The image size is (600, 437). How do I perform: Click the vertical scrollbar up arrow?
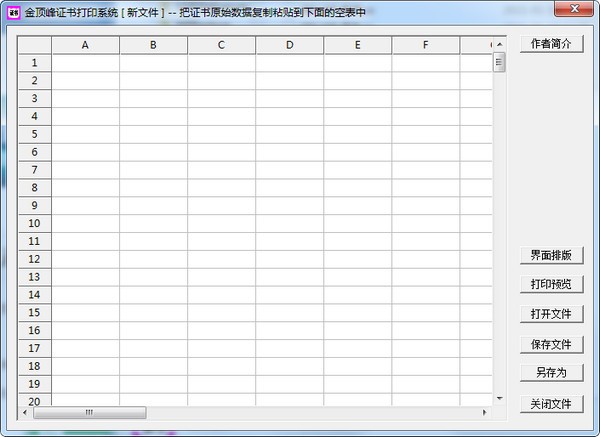pos(499,44)
